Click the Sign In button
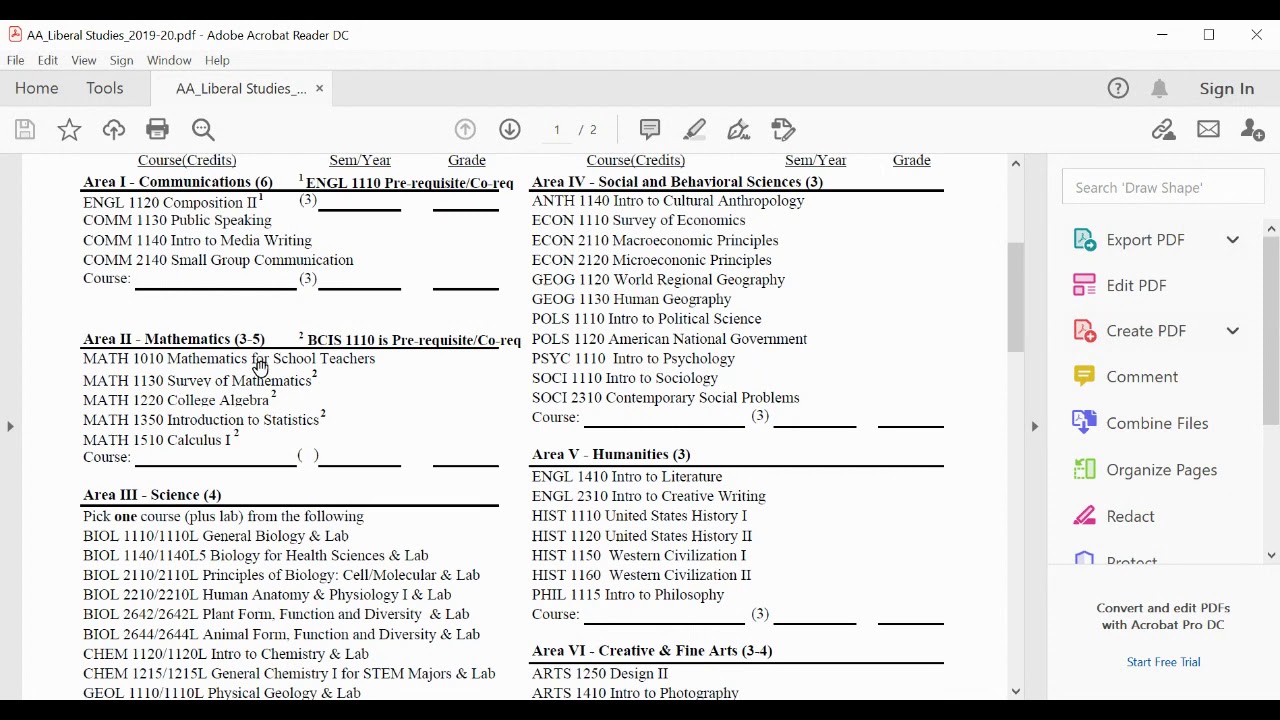This screenshot has width=1280, height=720. point(1227,89)
